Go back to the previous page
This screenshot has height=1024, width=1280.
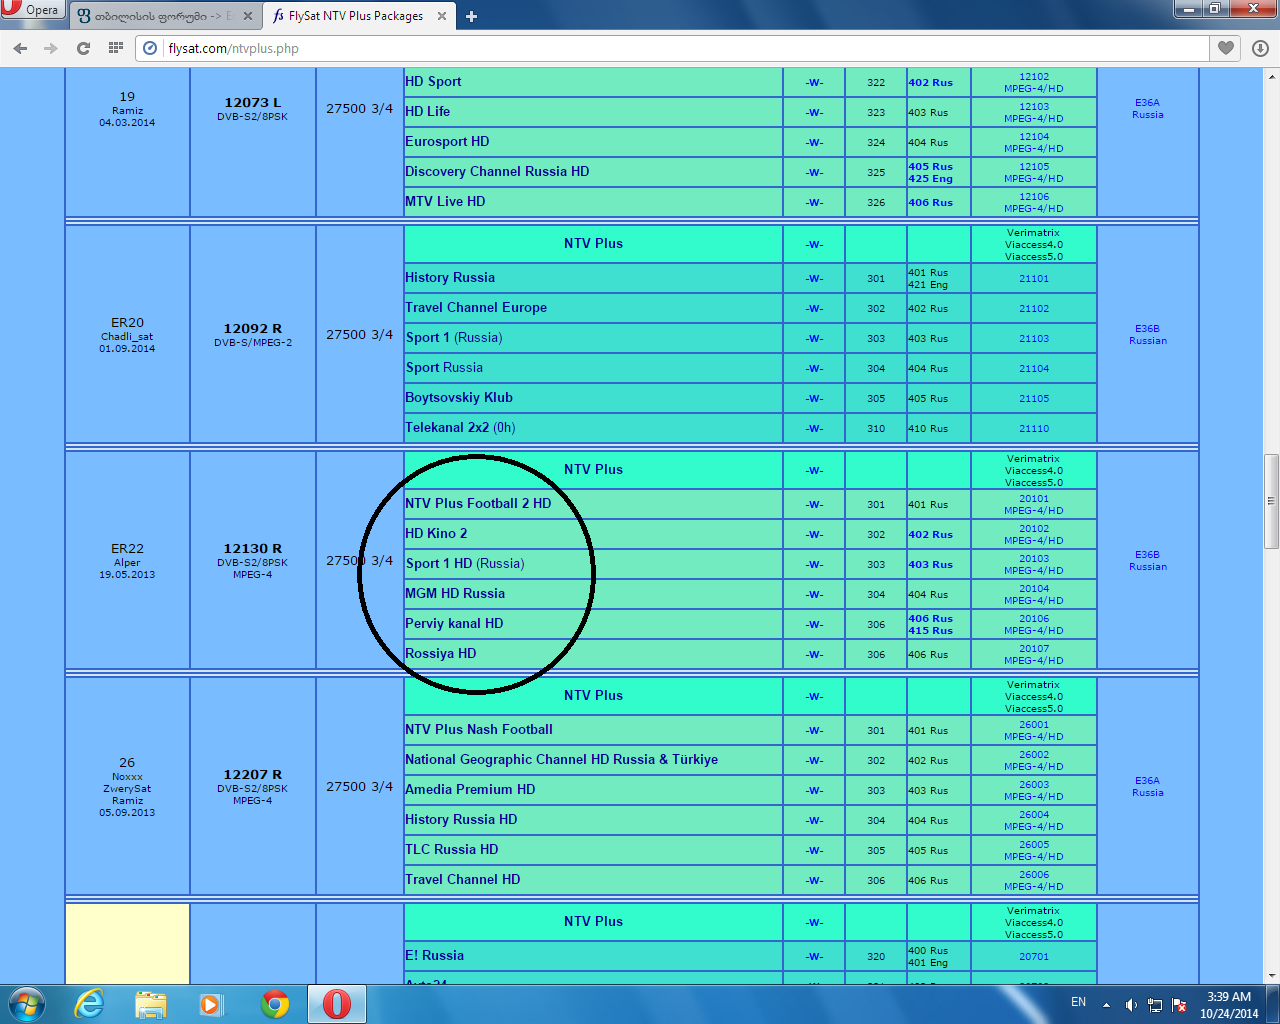20,48
